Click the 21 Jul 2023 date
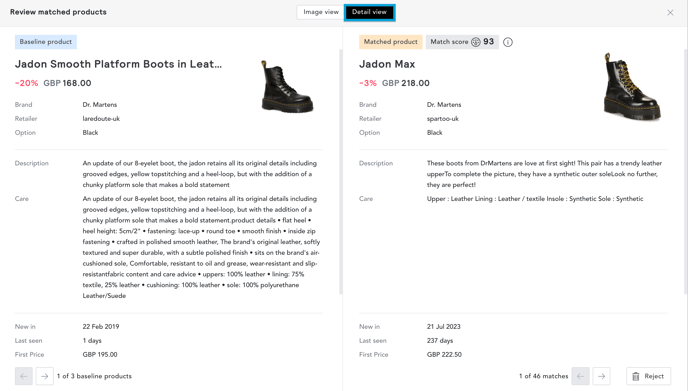Image resolution: width=688 pixels, height=391 pixels. [444, 326]
